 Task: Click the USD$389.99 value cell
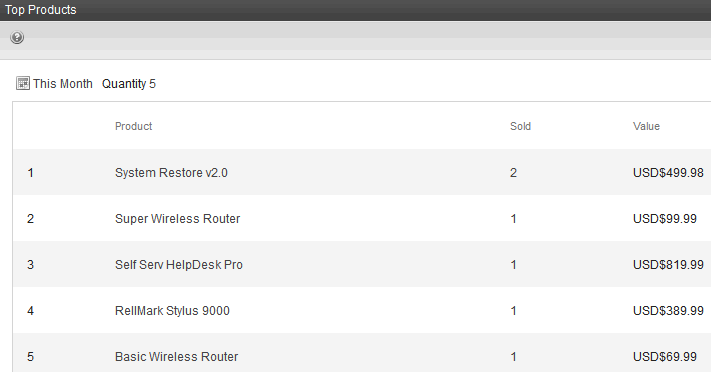coord(668,311)
